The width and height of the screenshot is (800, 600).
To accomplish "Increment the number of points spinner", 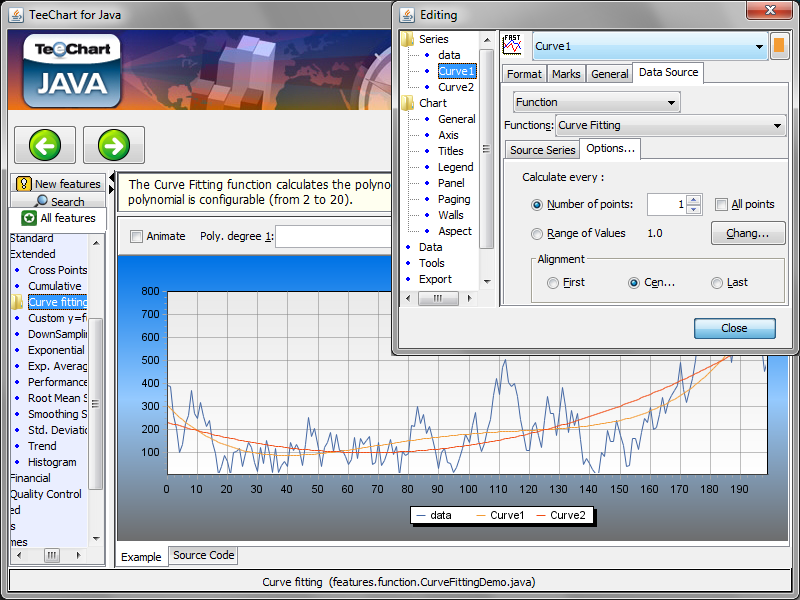I will click(693, 199).
